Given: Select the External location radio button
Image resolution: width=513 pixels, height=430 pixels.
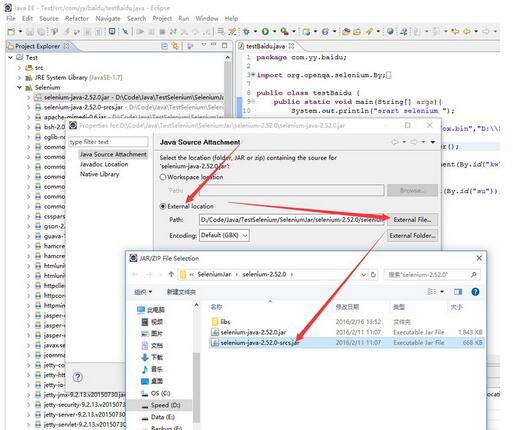Looking at the screenshot, I should (163, 206).
